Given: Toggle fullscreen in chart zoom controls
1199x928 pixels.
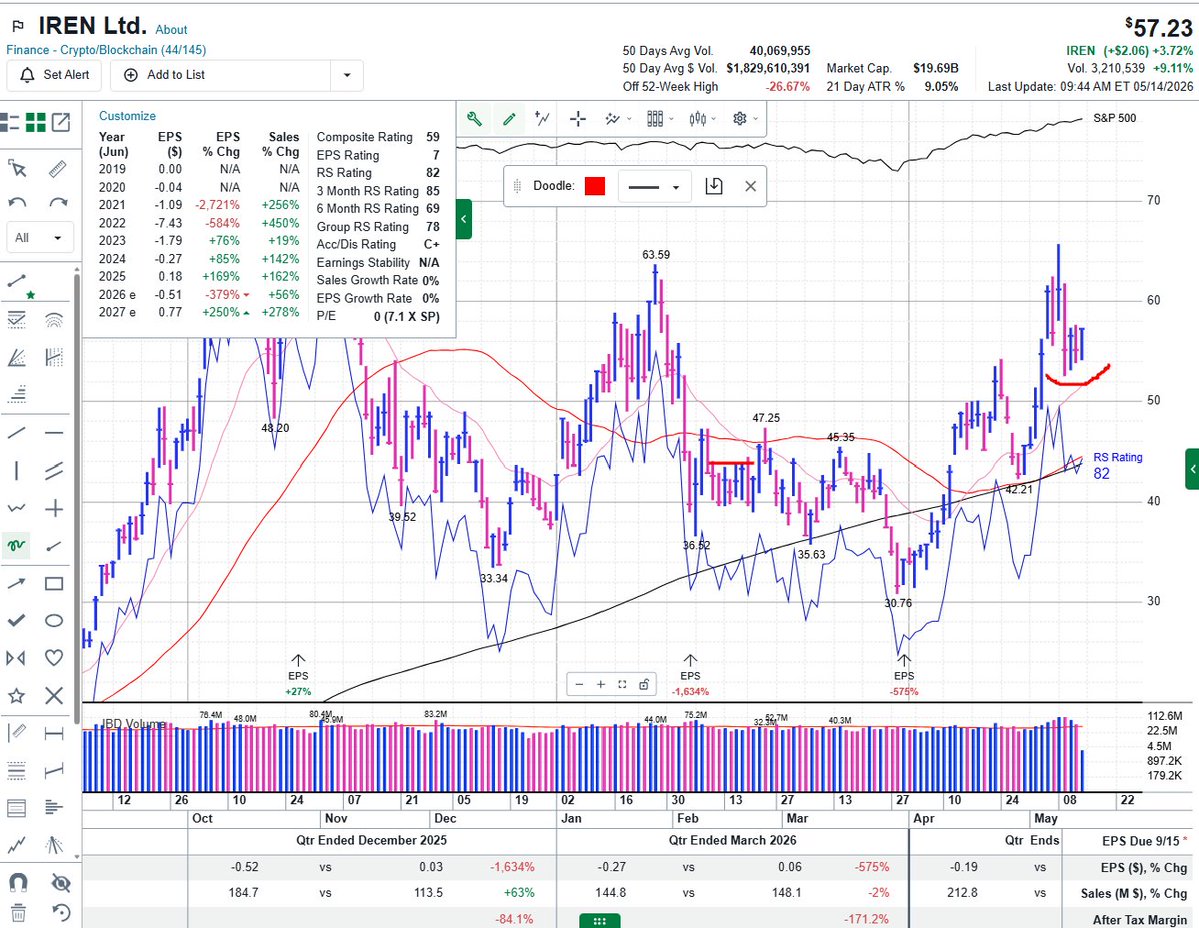Looking at the screenshot, I should coord(622,684).
